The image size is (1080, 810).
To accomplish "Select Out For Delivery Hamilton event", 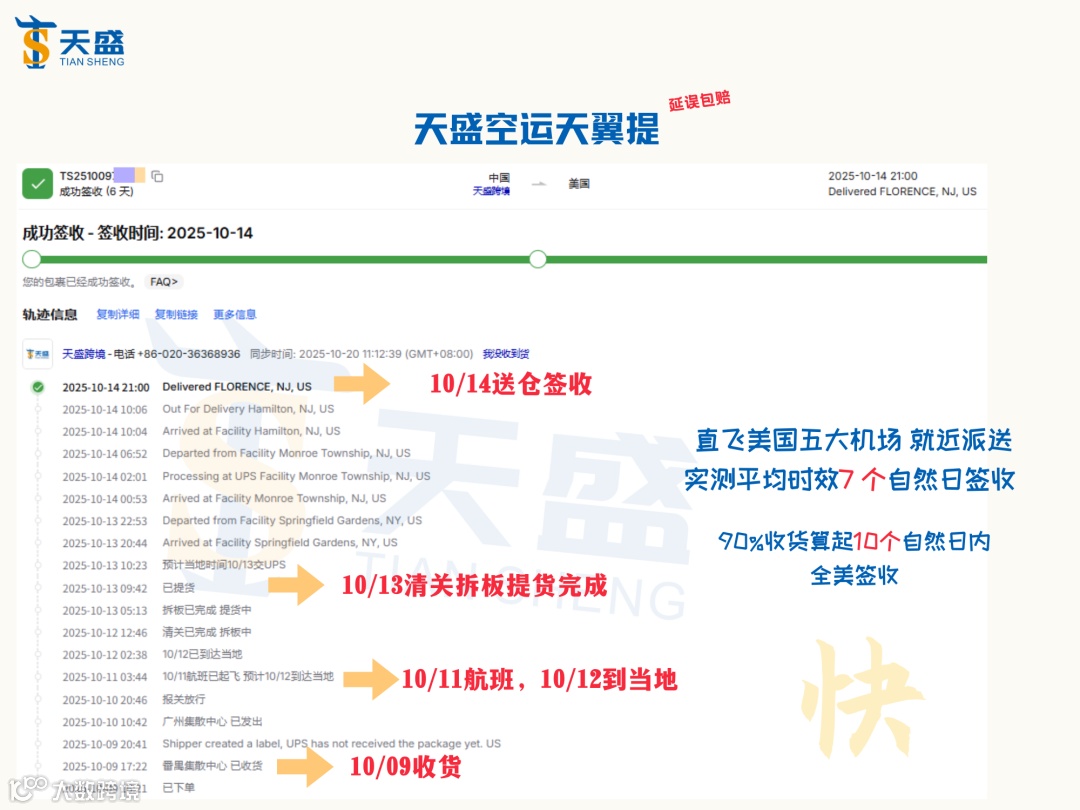I will coord(248,409).
